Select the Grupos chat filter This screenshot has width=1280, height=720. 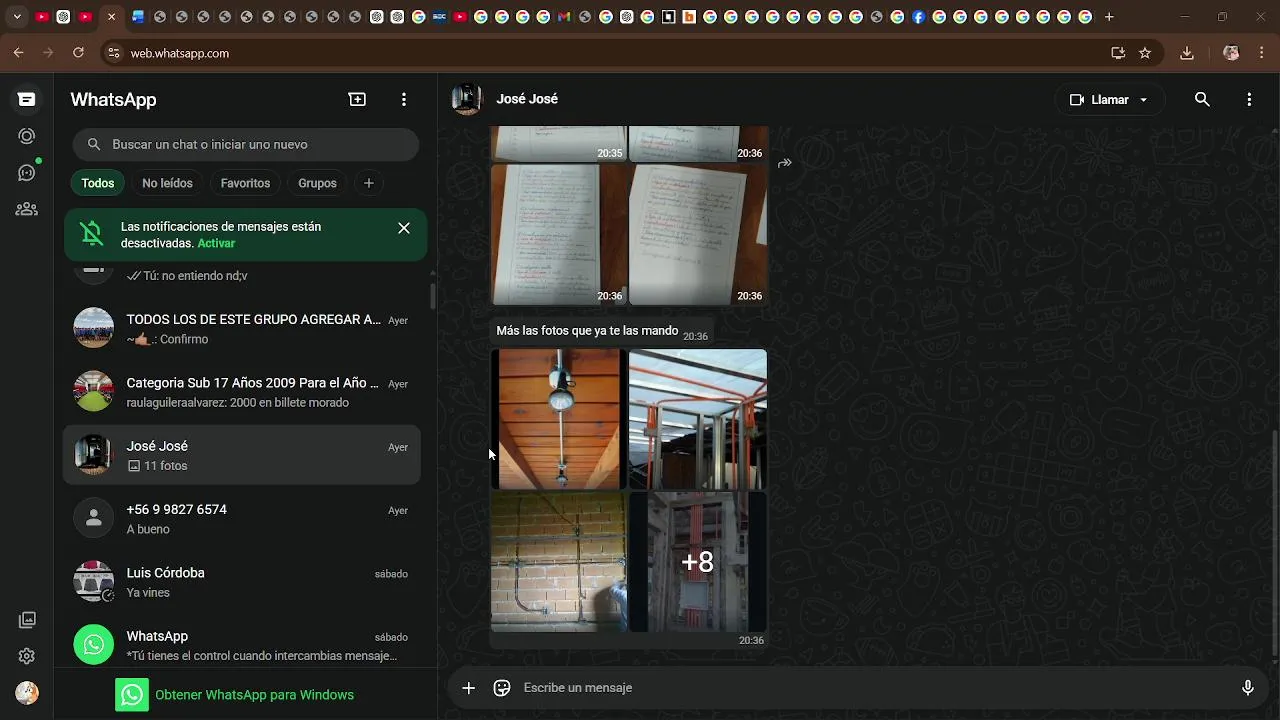point(317,183)
